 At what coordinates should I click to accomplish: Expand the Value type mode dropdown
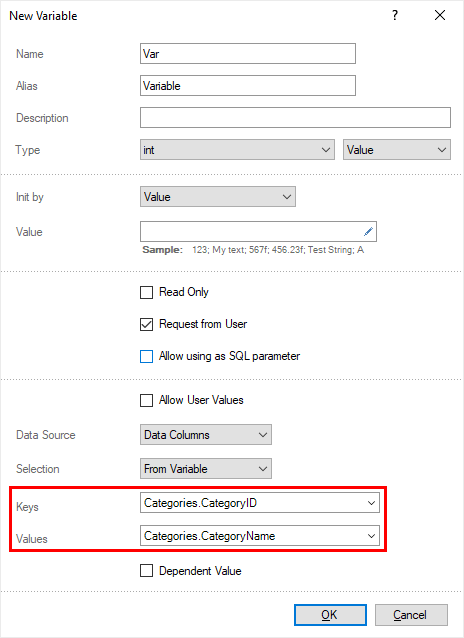(x=397, y=150)
